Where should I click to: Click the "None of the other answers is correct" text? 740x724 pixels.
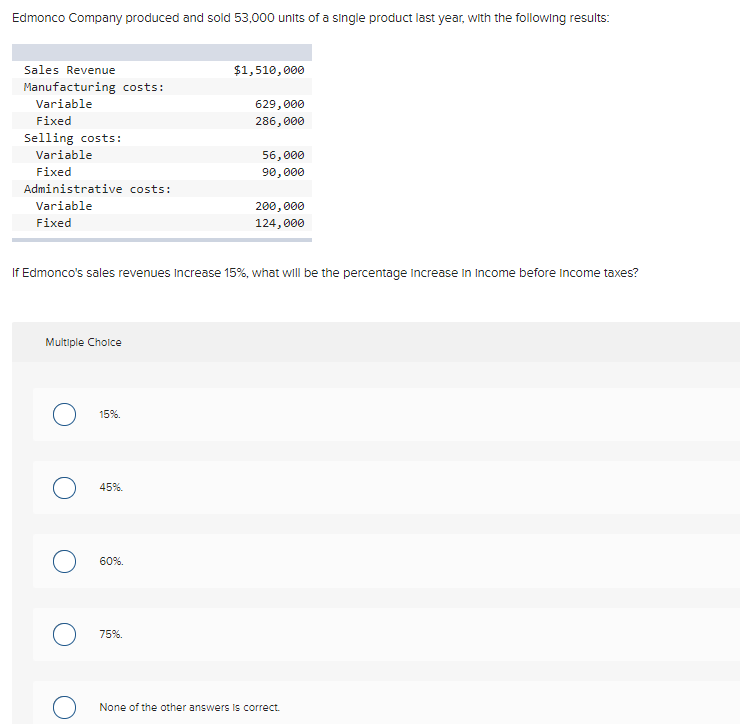point(189,707)
